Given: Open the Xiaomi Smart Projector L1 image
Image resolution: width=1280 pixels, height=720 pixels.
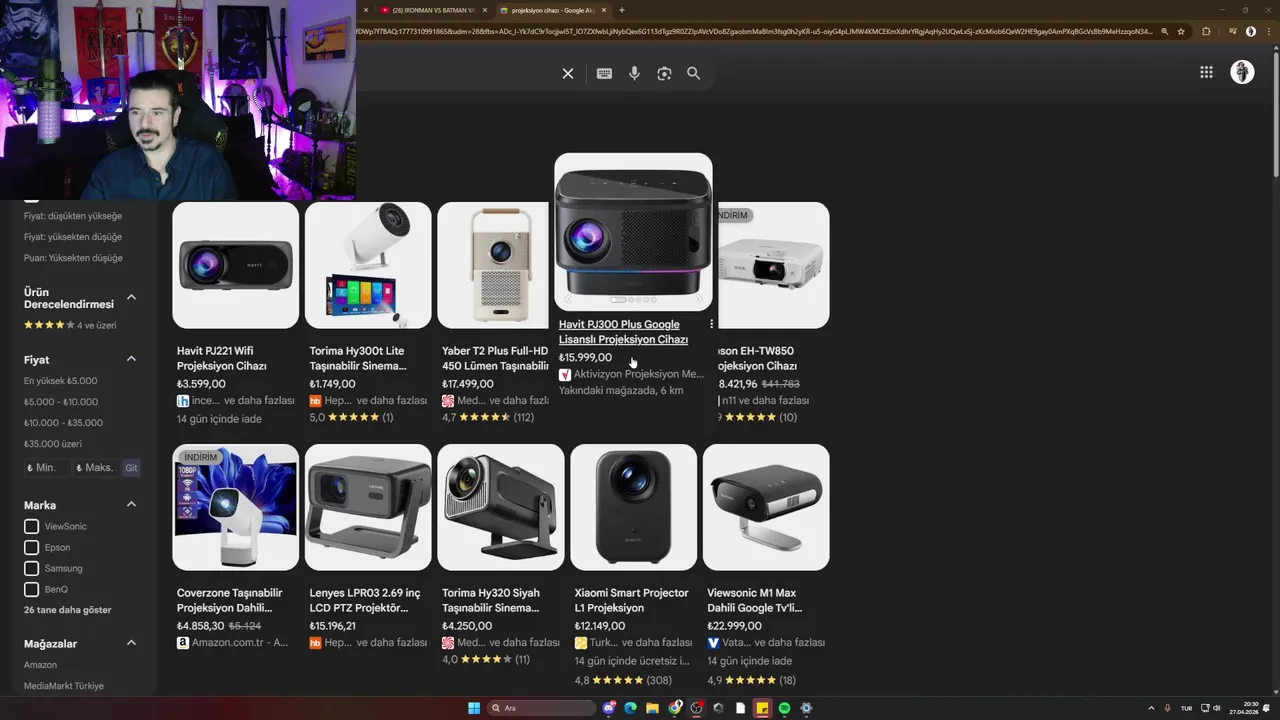Looking at the screenshot, I should click(x=633, y=507).
